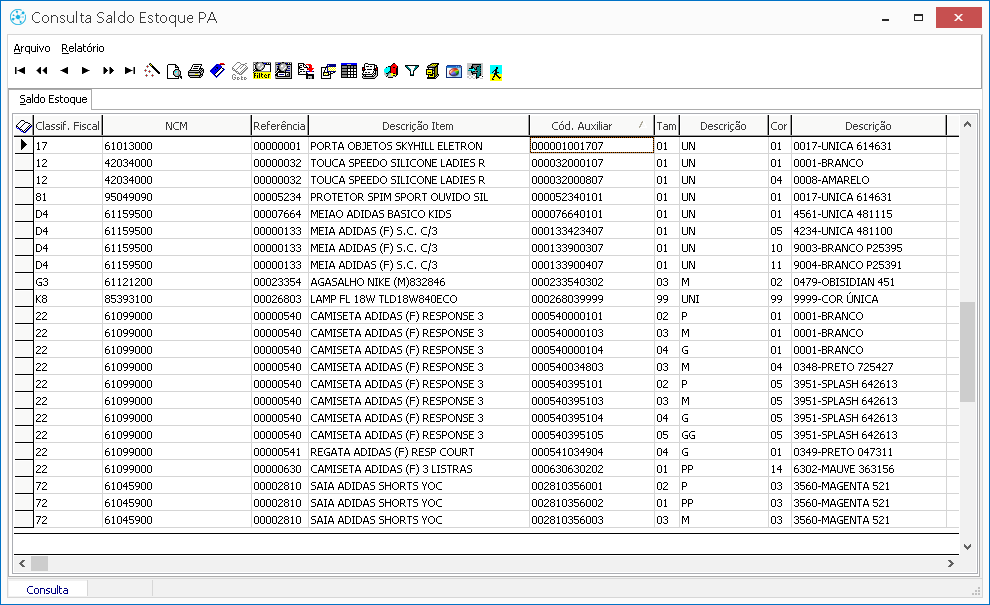
Task: Click the vertical scrollbar up arrow
Action: point(967,124)
